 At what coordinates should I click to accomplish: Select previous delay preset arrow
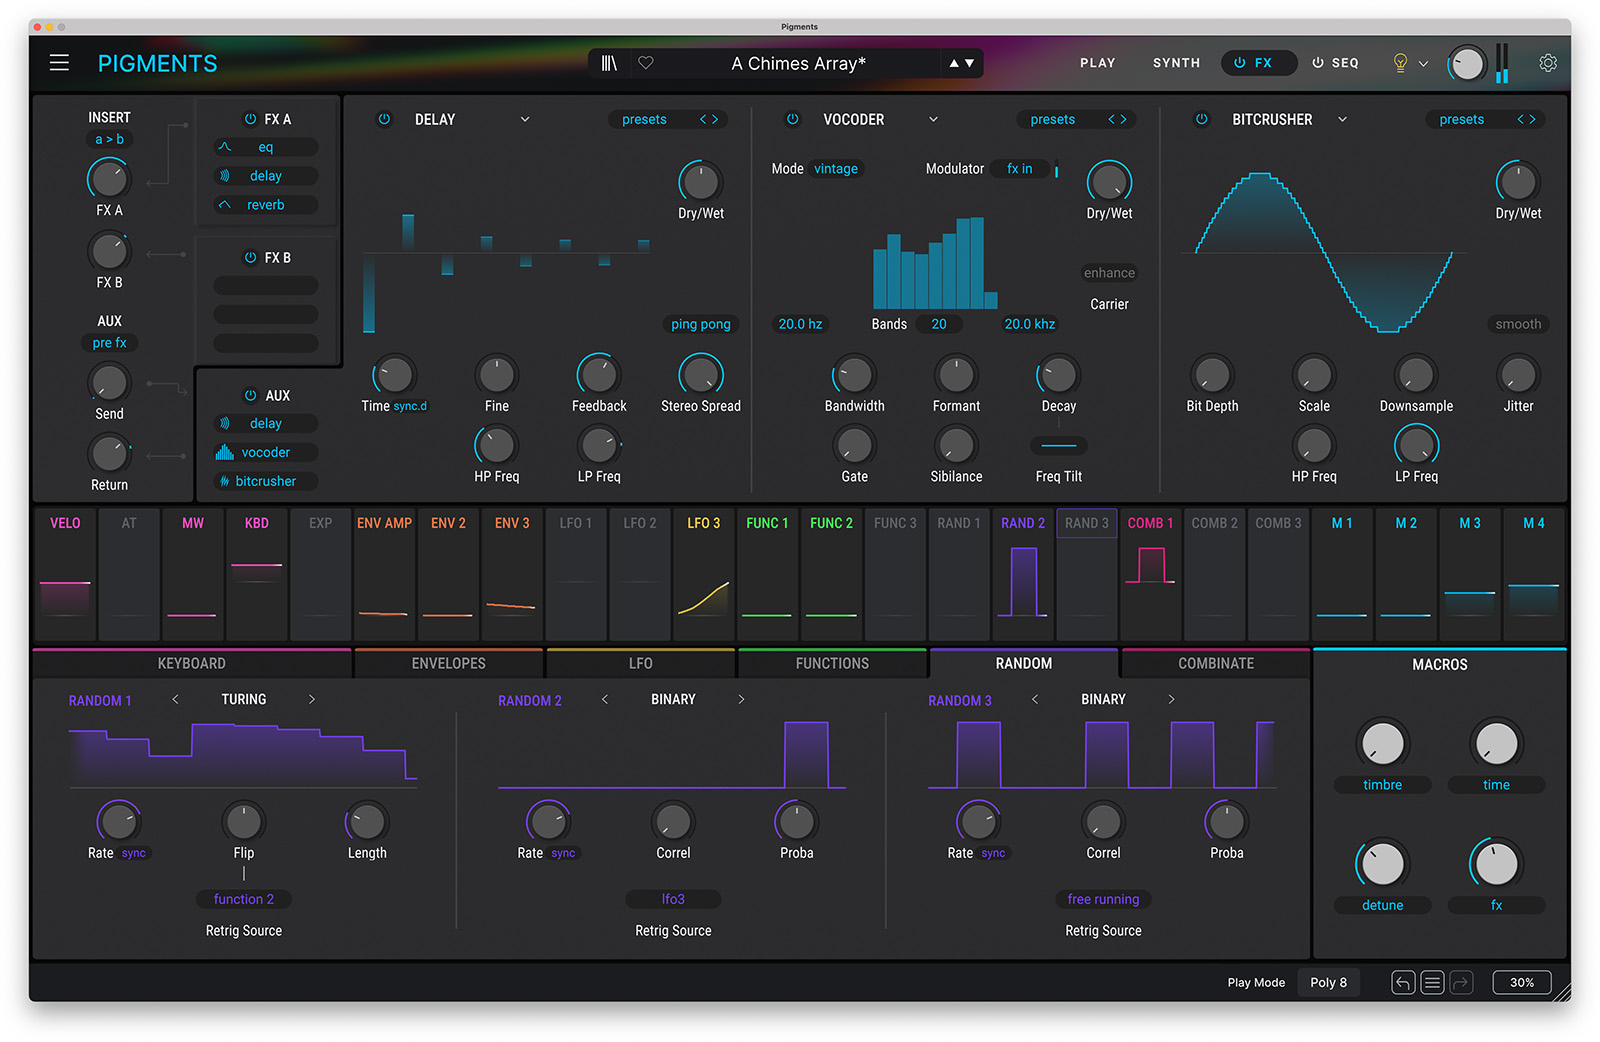coord(703,119)
